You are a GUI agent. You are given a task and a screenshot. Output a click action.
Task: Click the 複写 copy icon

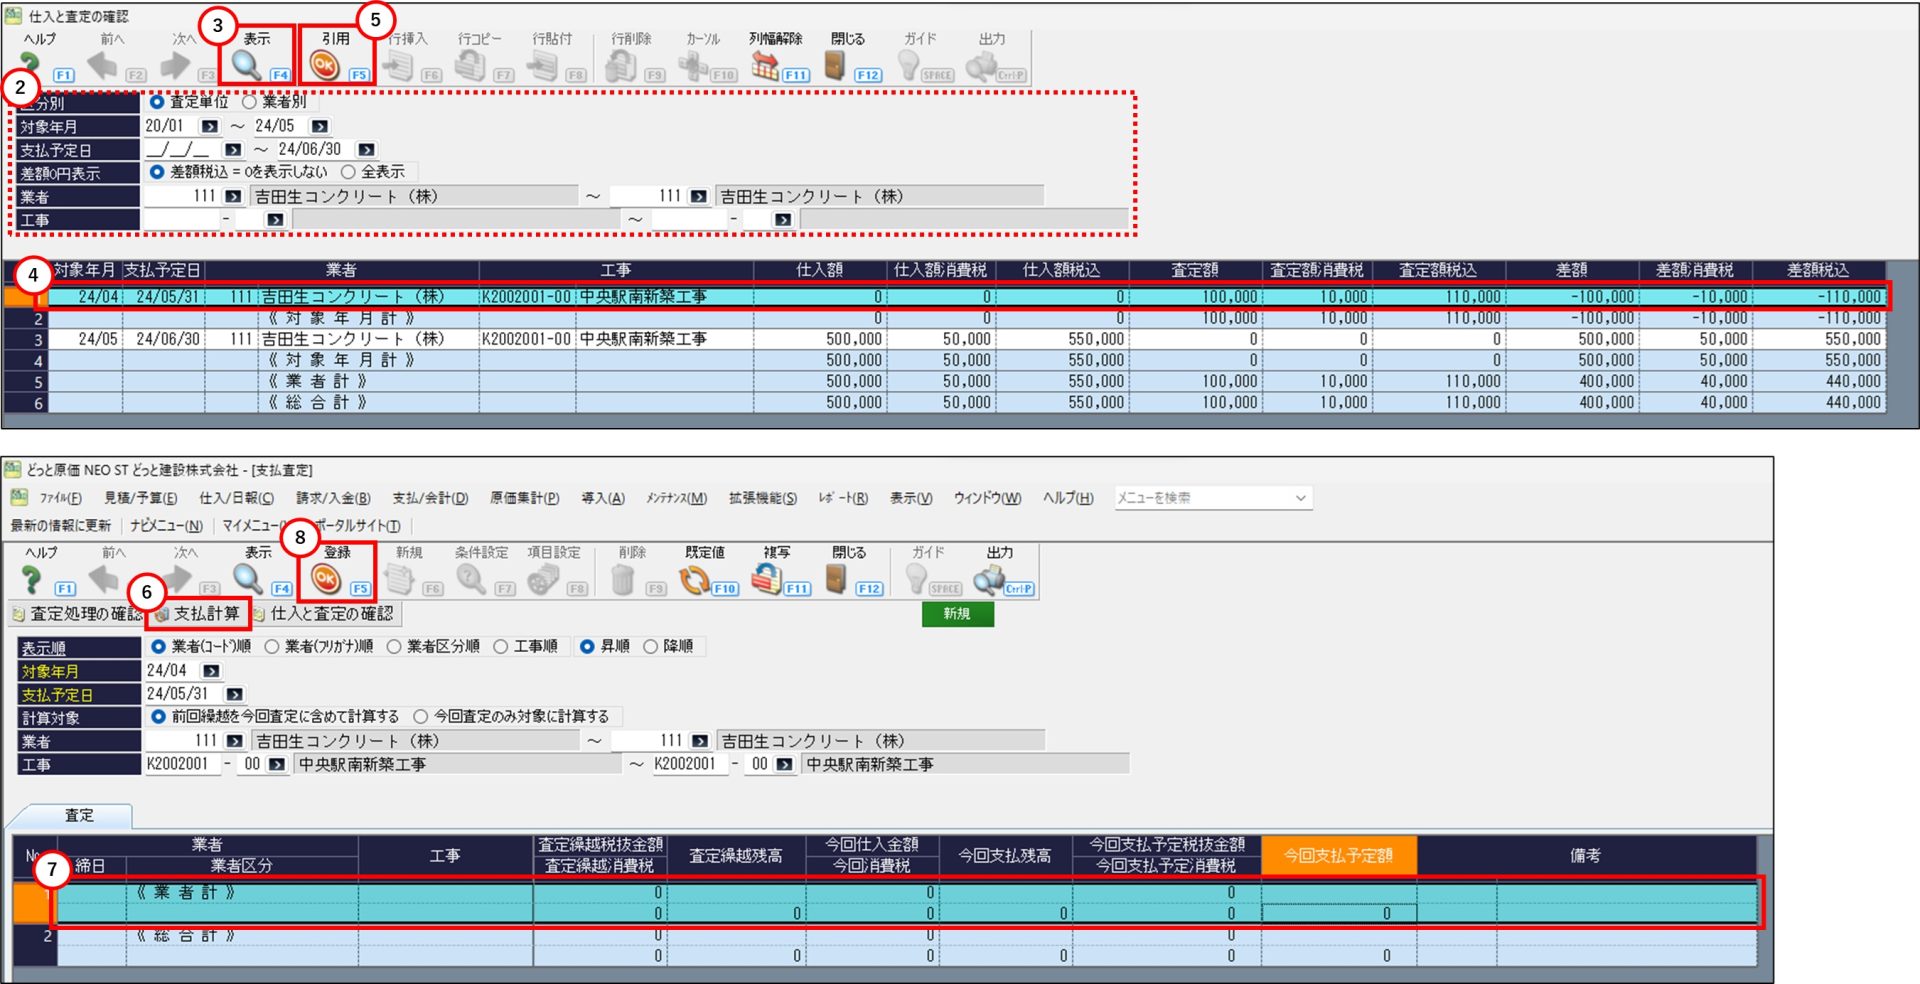click(x=767, y=579)
